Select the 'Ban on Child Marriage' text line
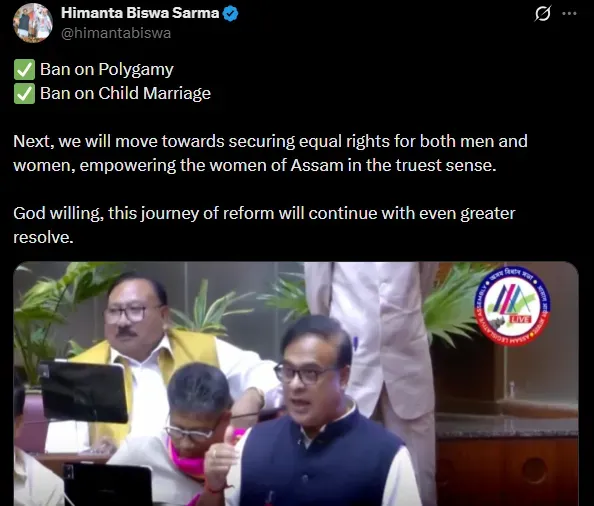Image resolution: width=594 pixels, height=506 pixels. click(125, 94)
